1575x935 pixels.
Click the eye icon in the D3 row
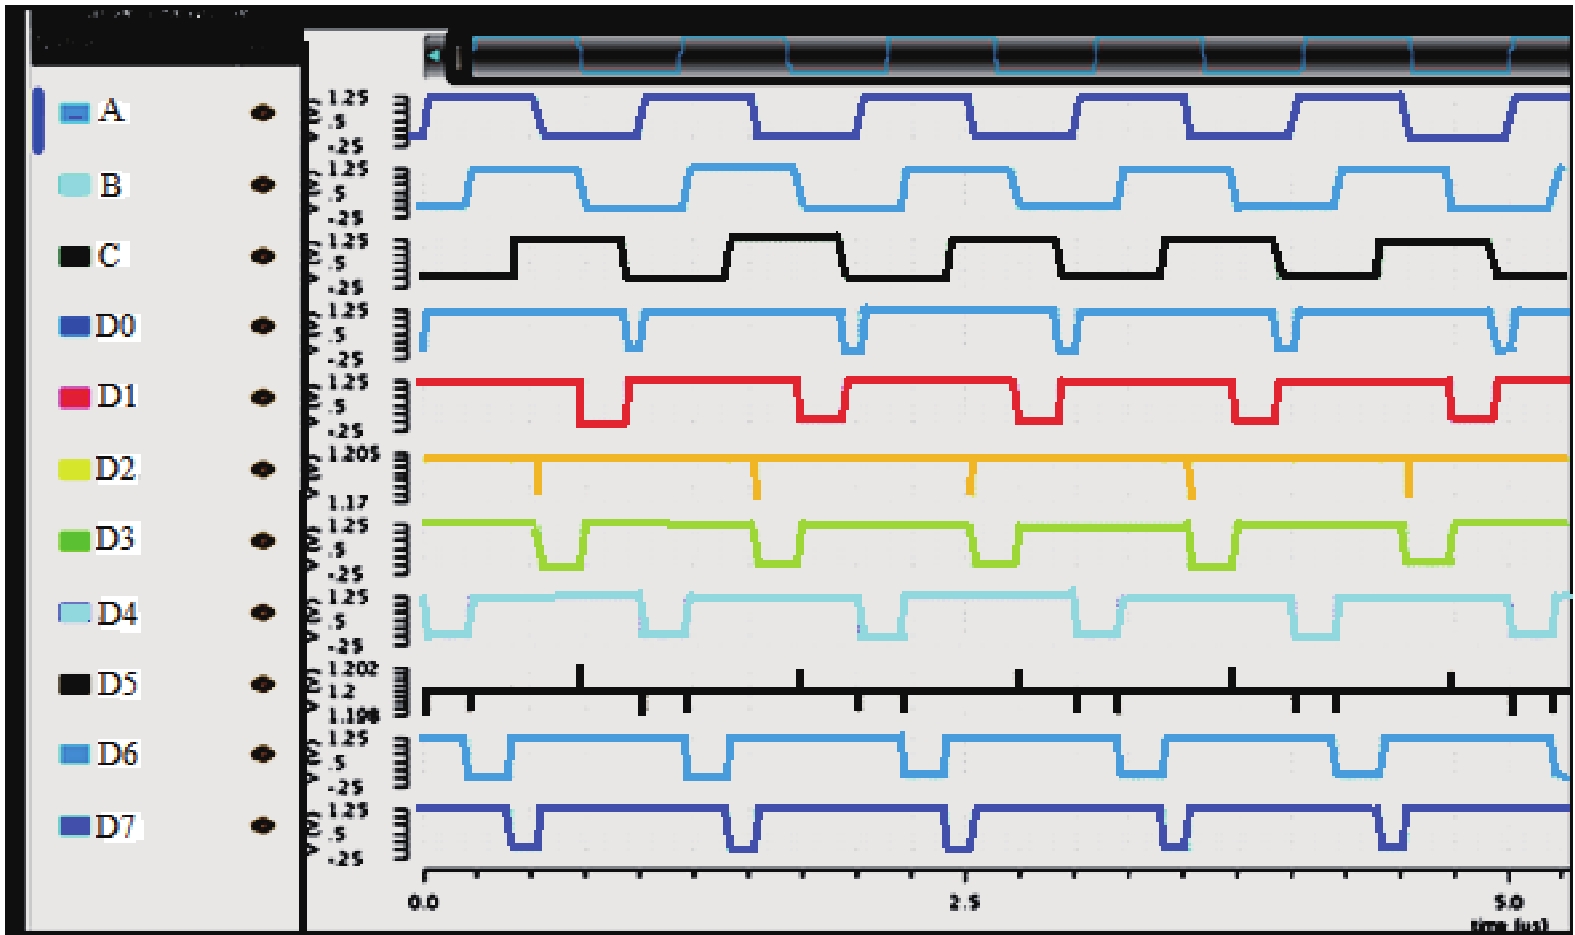pyautogui.click(x=263, y=541)
